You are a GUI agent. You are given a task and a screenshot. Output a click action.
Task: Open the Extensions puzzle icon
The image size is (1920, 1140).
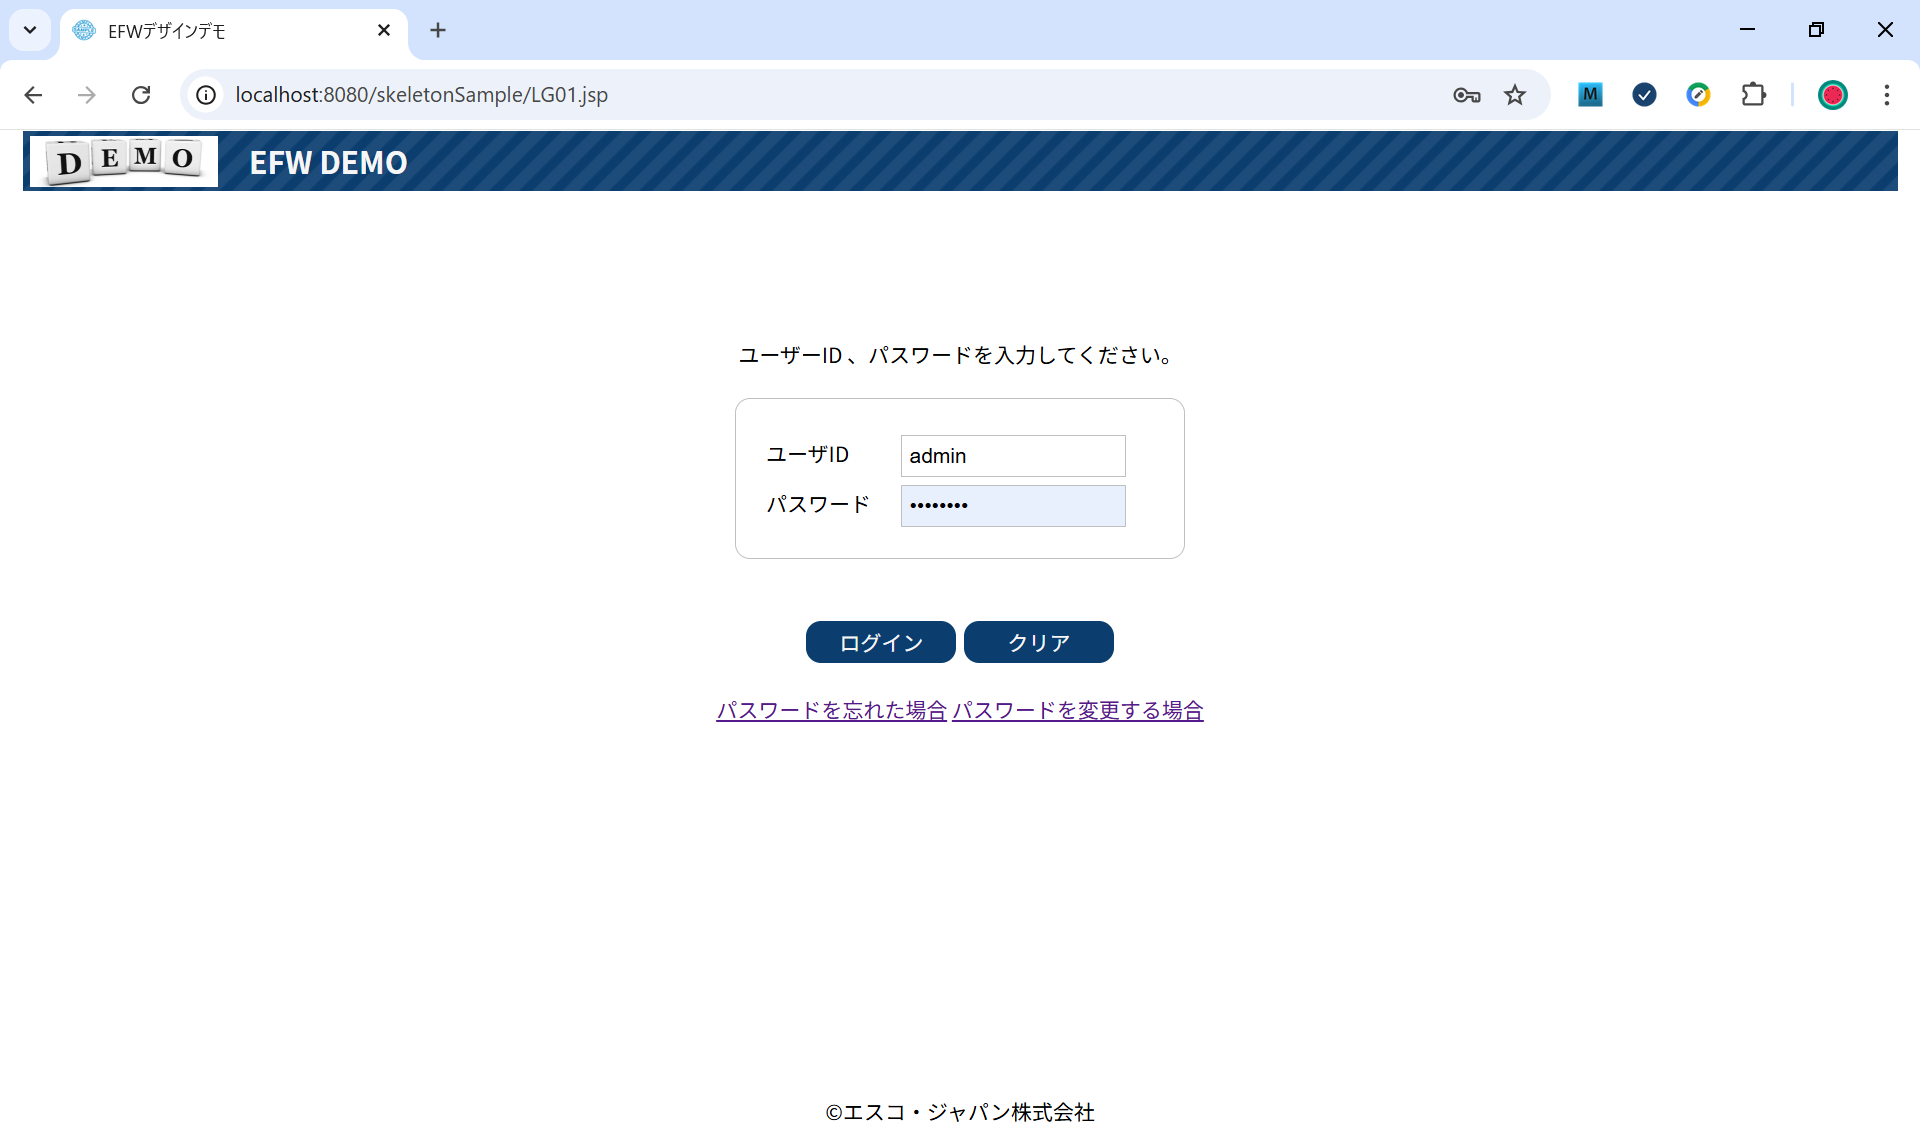click(1753, 95)
